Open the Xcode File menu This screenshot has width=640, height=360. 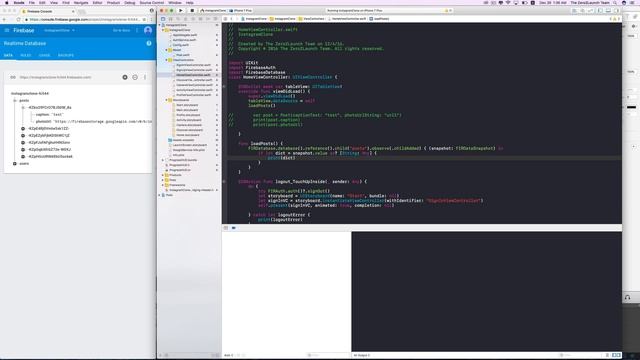(31, 2)
